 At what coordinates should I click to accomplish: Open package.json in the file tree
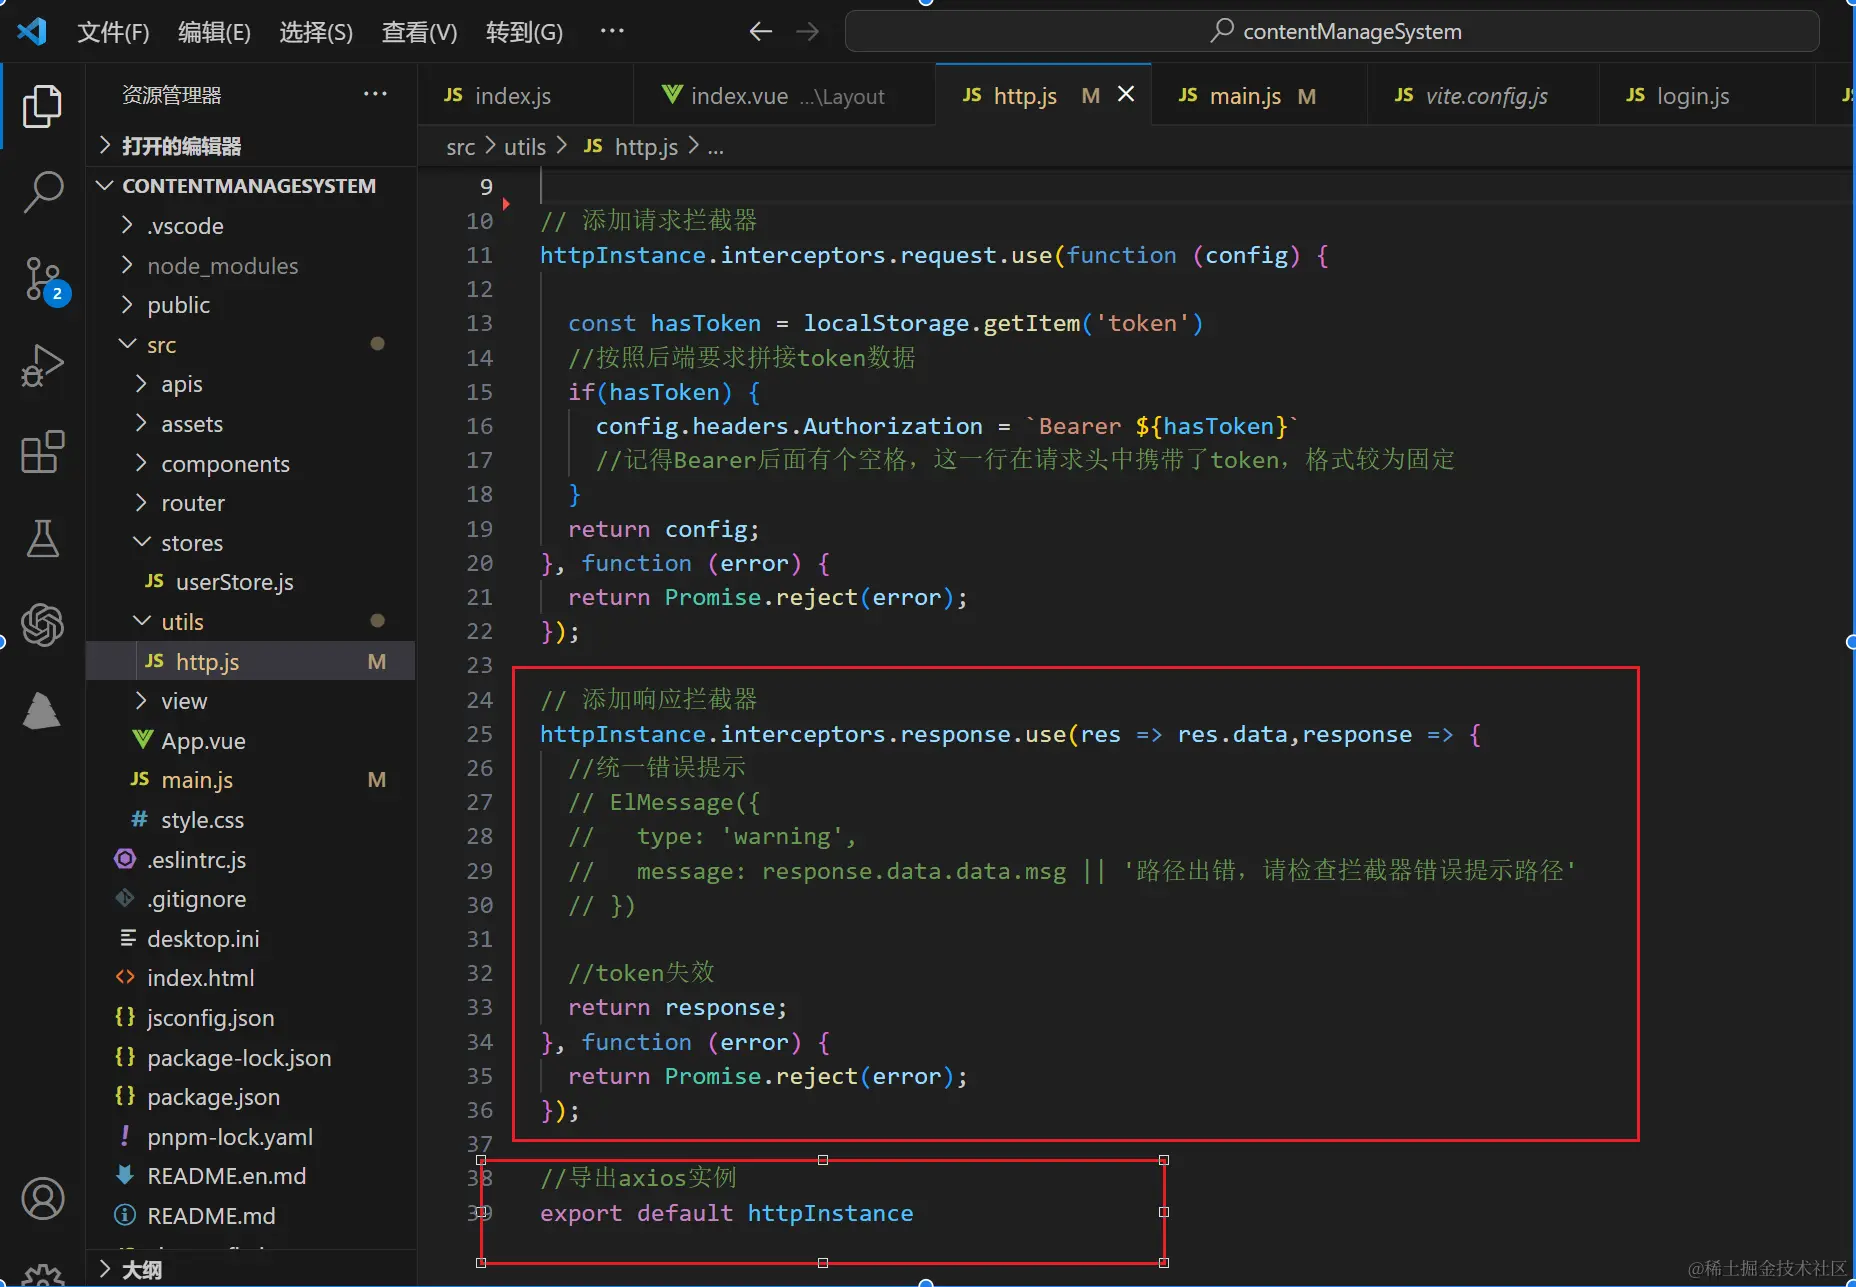click(250, 1097)
